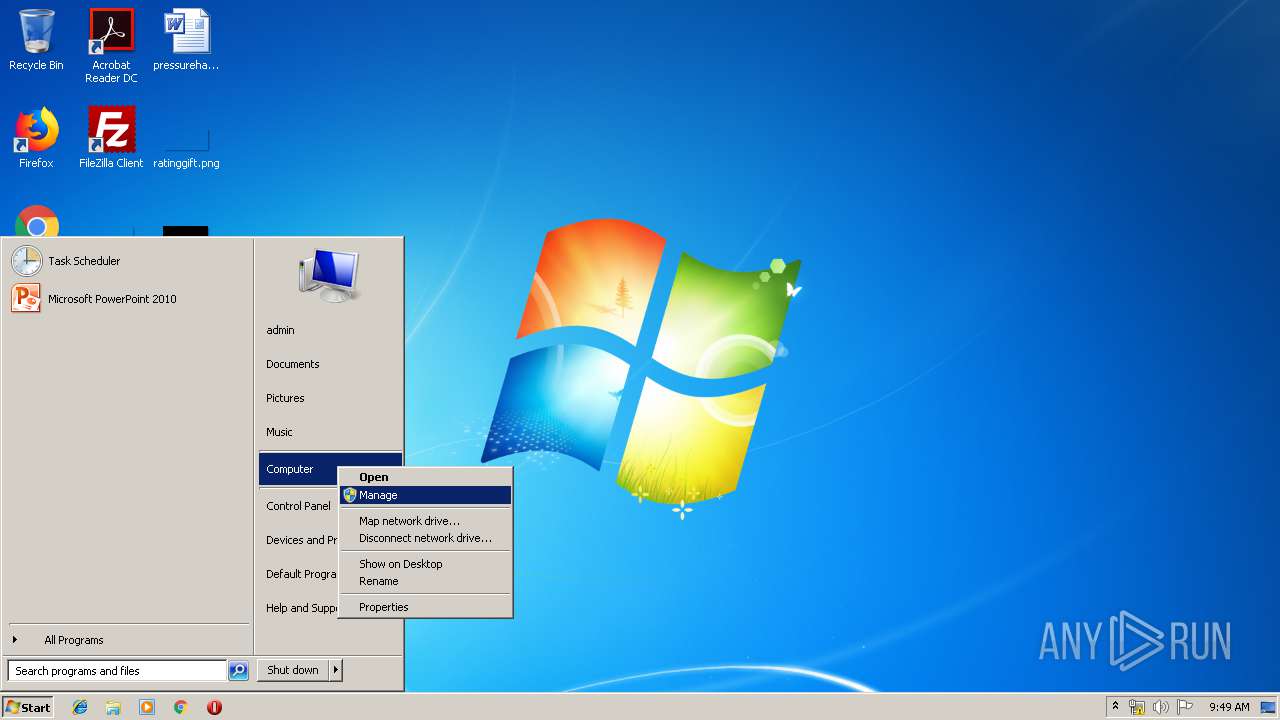Image resolution: width=1280 pixels, height=720 pixels.
Task: Open Windows Explorer from the taskbar
Action: [x=113, y=707]
